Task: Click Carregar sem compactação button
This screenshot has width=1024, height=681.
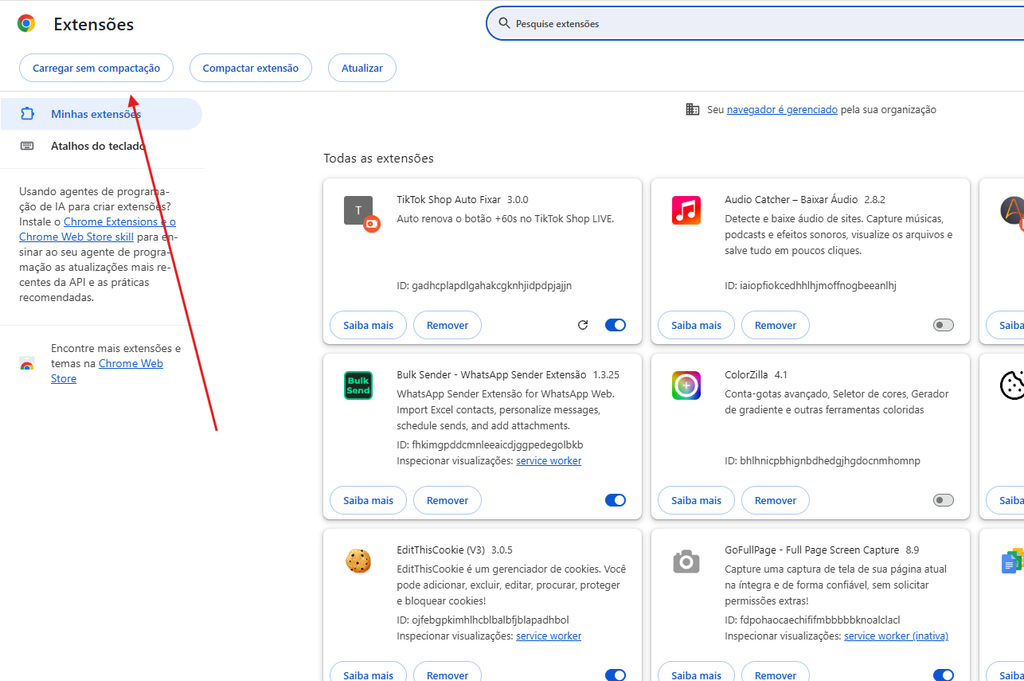Action: coord(96,68)
